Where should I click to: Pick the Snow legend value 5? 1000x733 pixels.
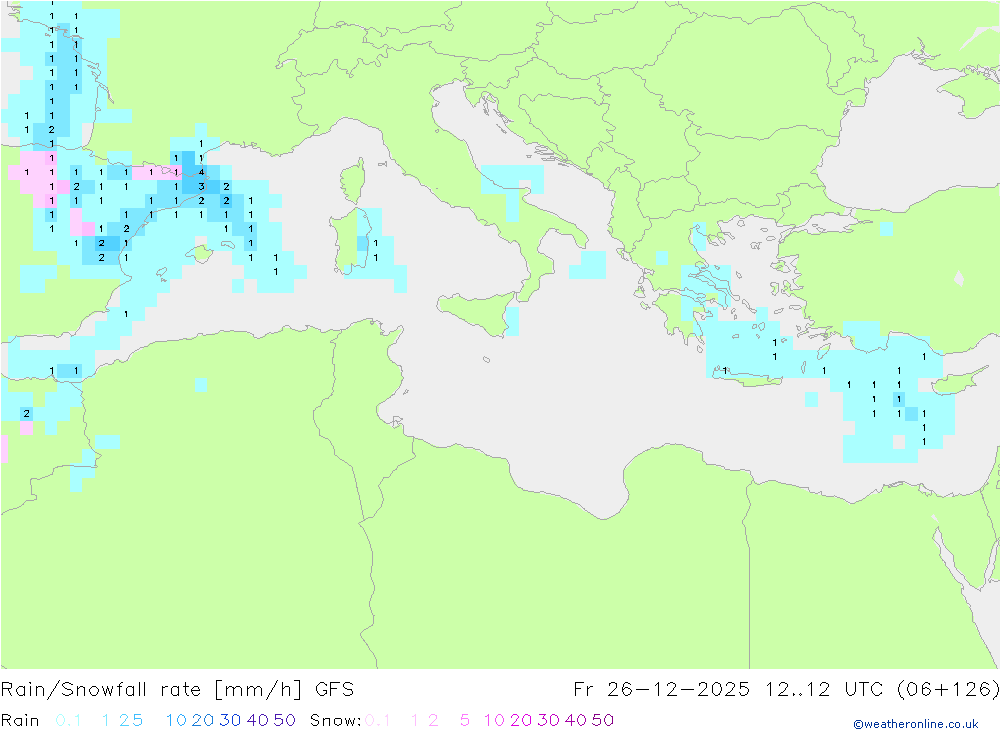tap(465, 720)
